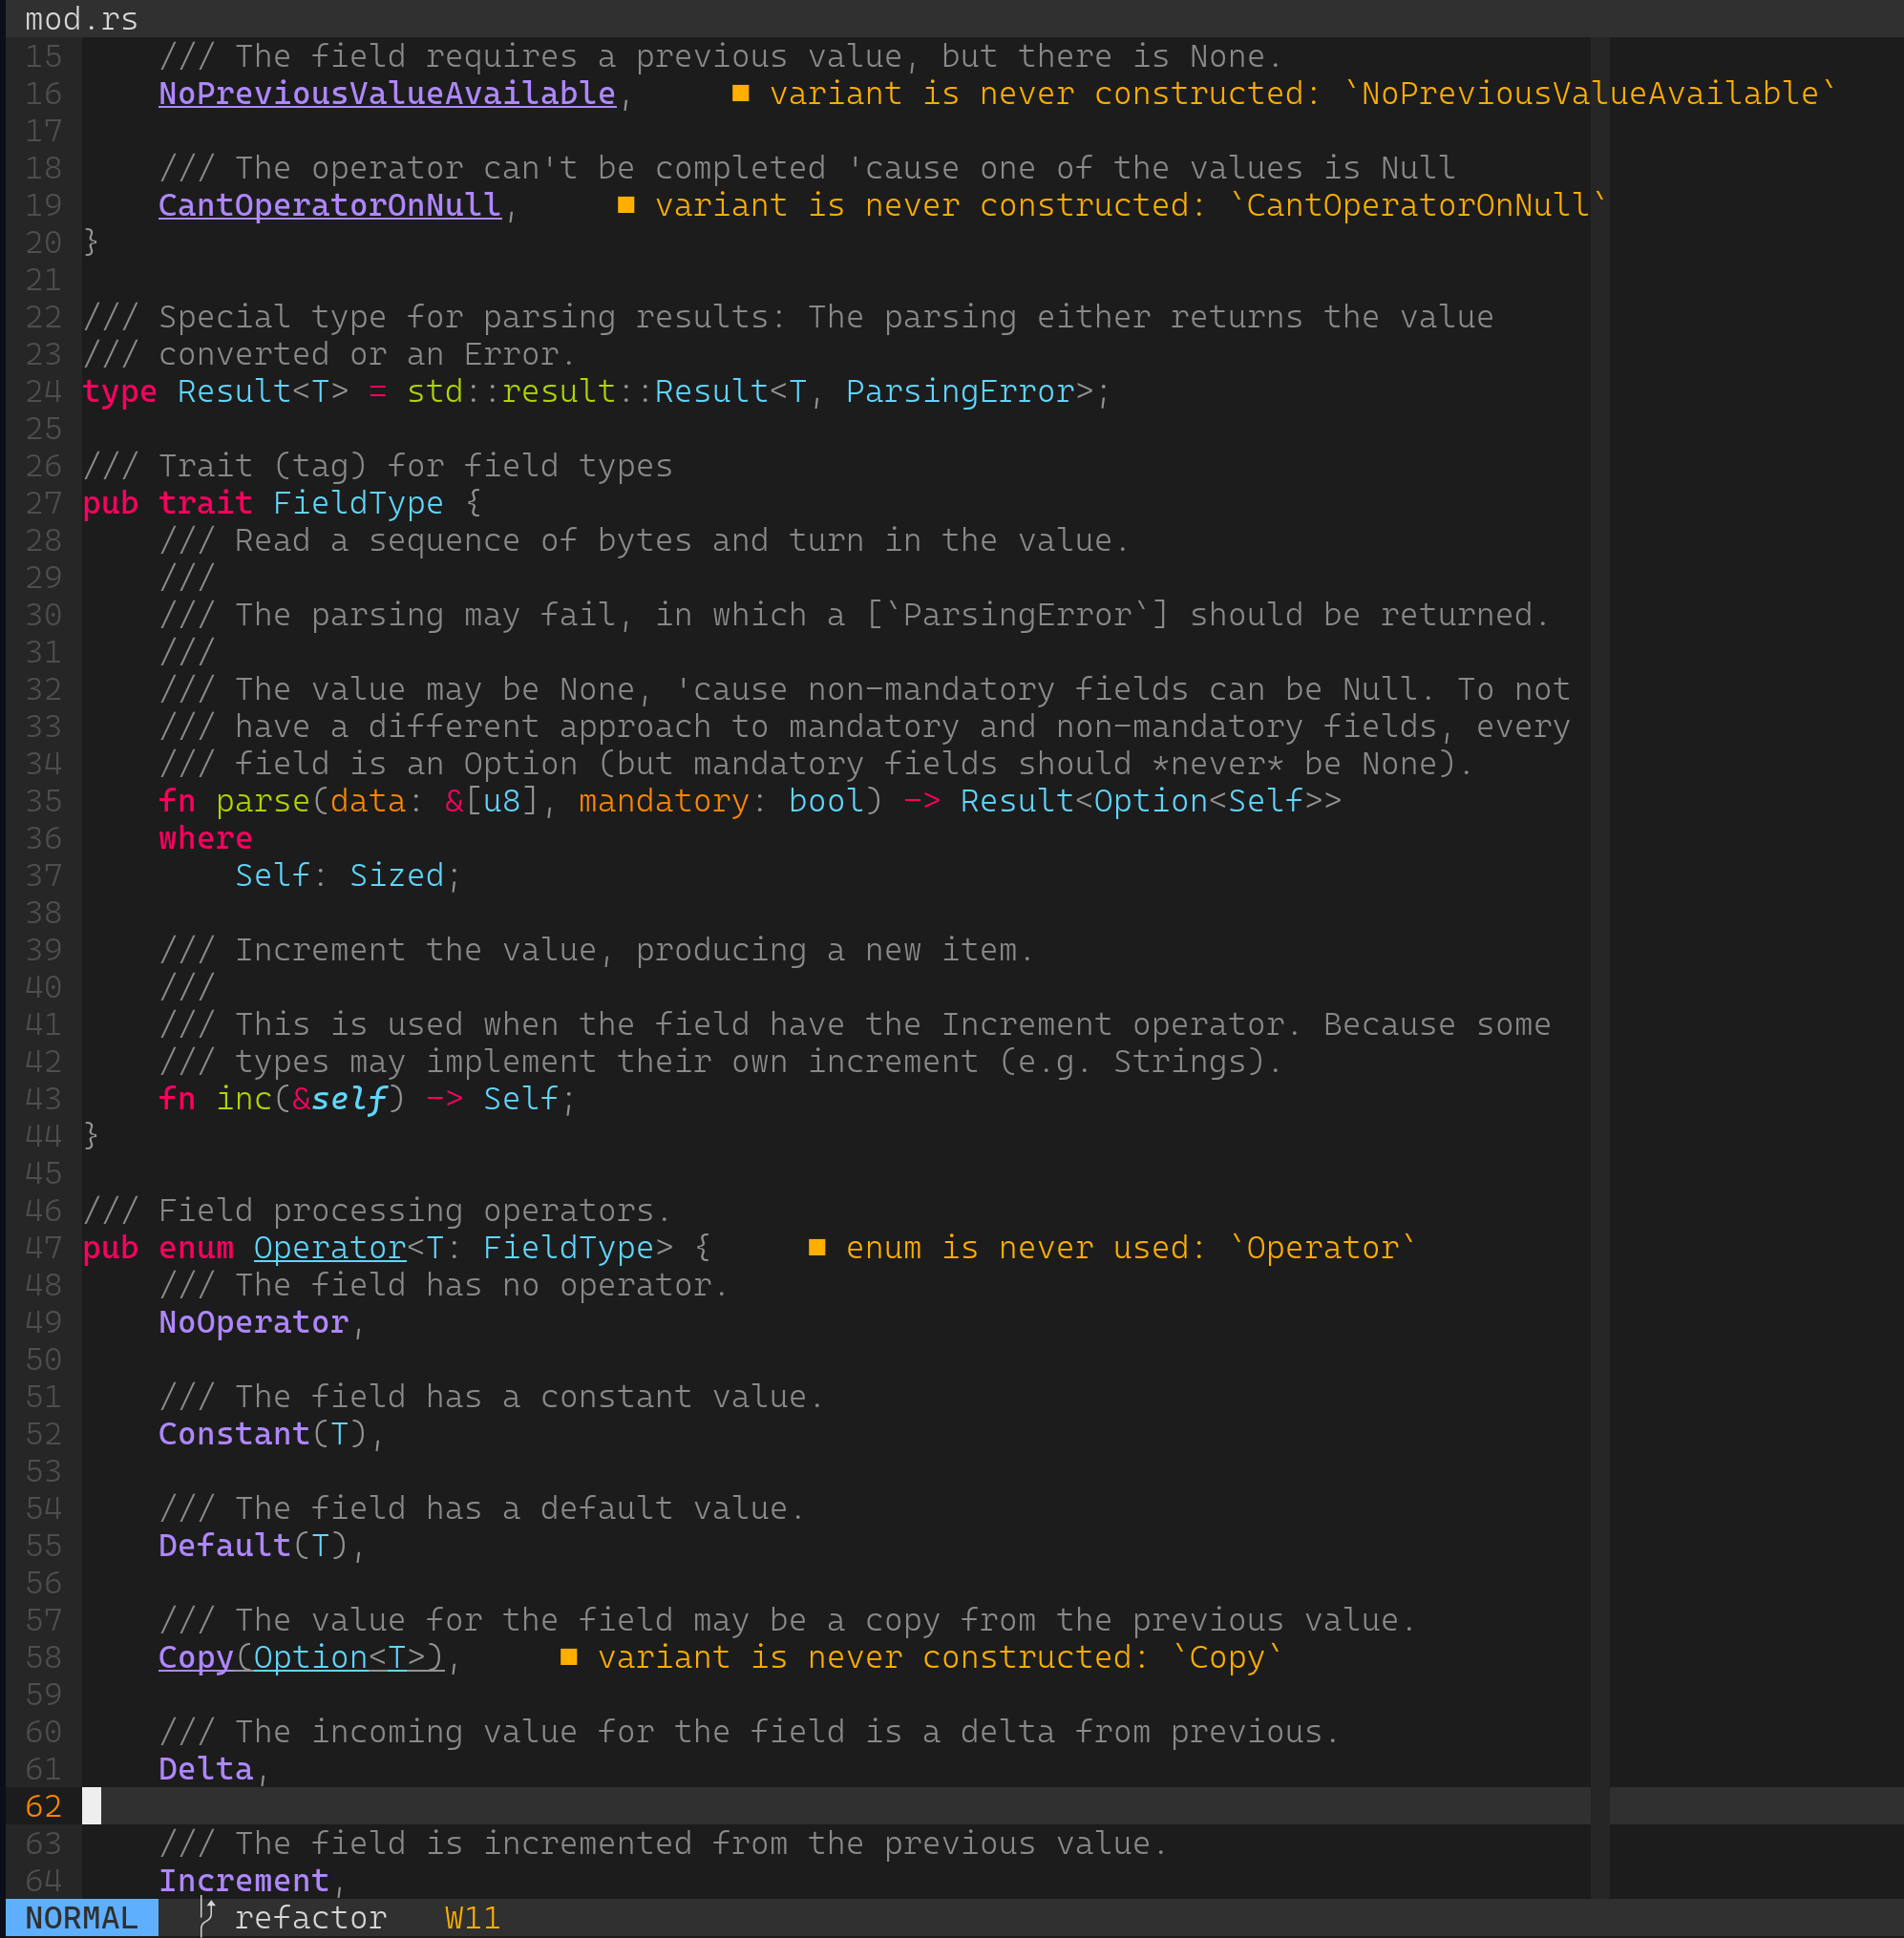Click 'std' in the std::result path
Image resolution: width=1904 pixels, height=1938 pixels.
tap(434, 391)
